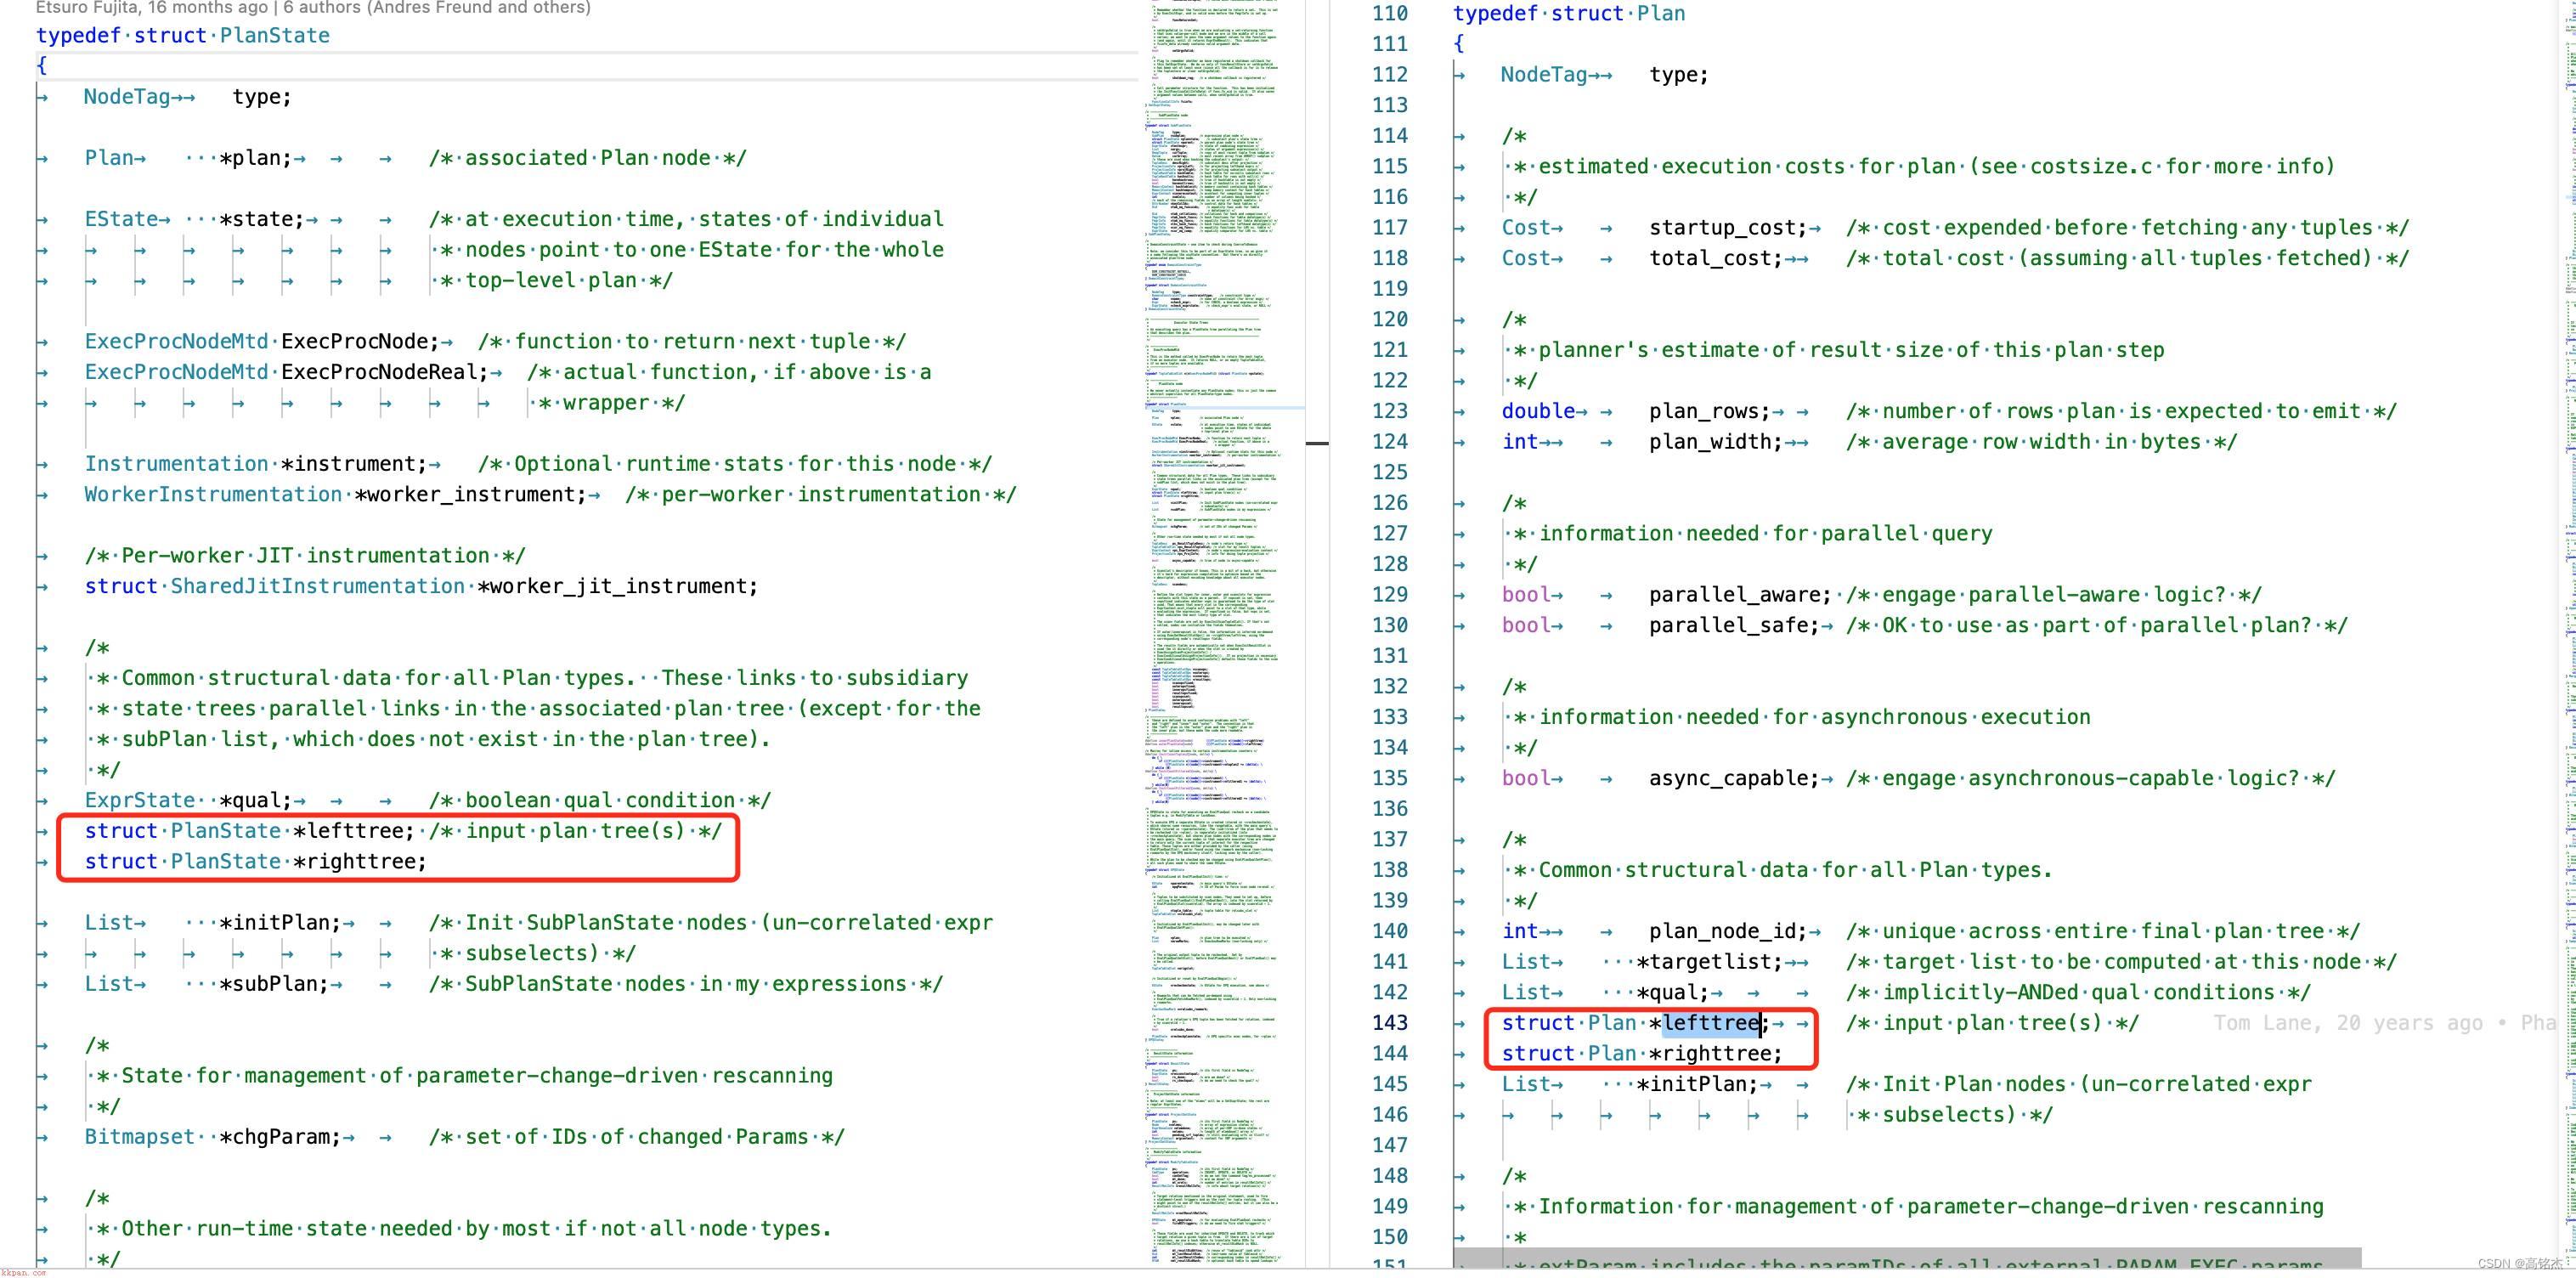
Task: Click the 'plan_rows' field name
Action: tap(1704, 411)
